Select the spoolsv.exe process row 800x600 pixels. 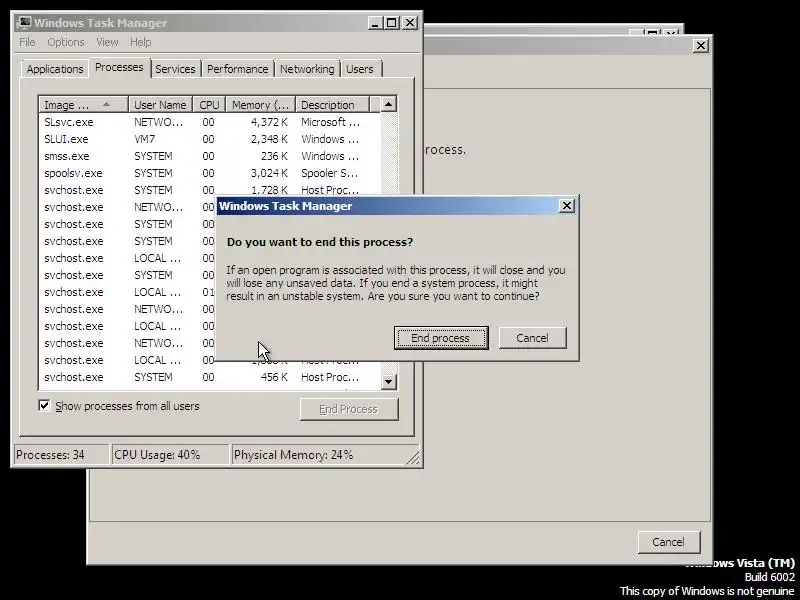tap(209, 173)
